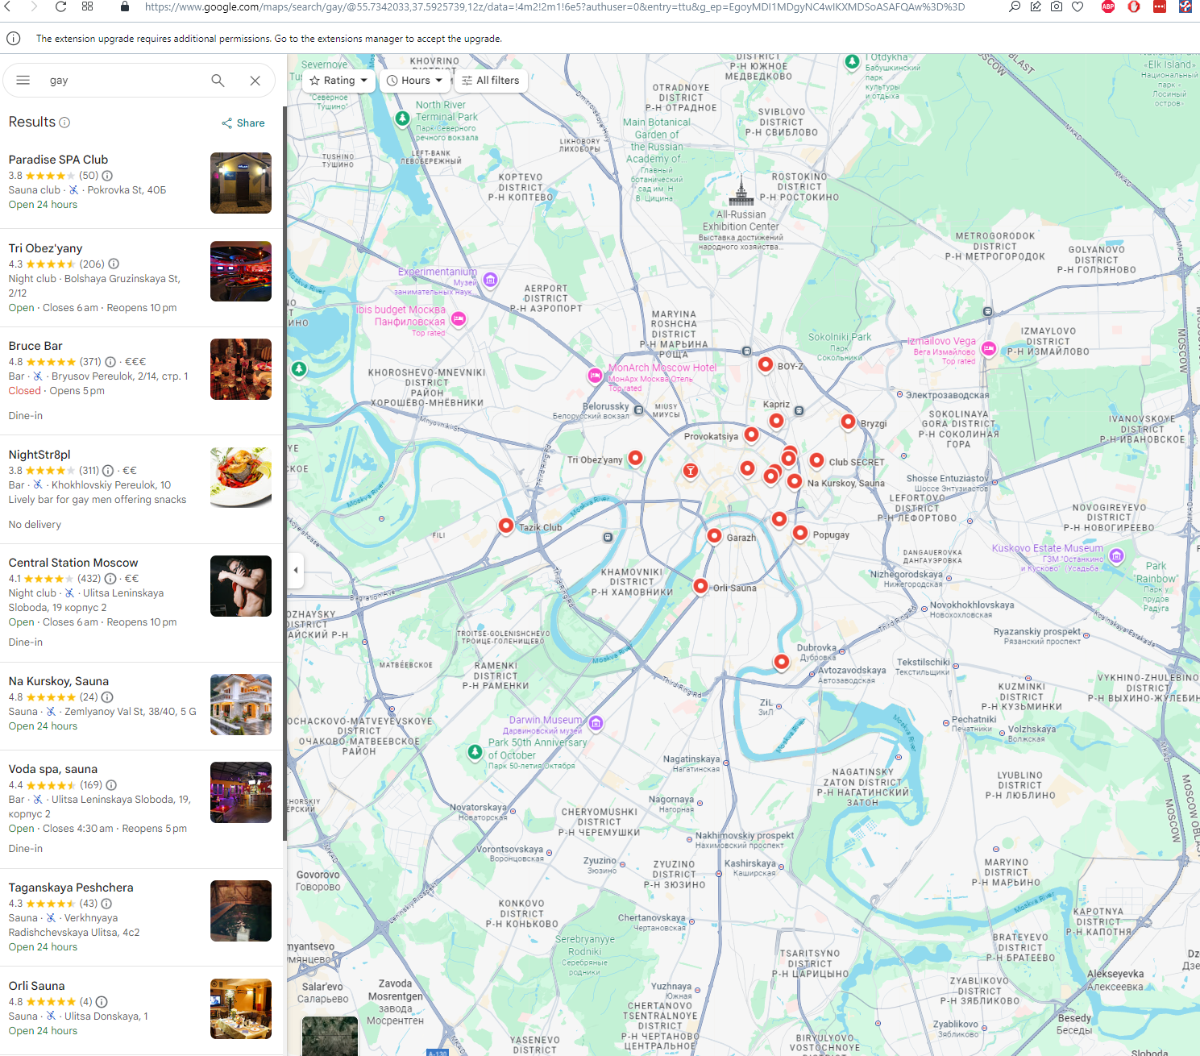The width and height of the screenshot is (1200, 1056).
Task: Collapse the side panel with the arrow
Action: tap(295, 570)
